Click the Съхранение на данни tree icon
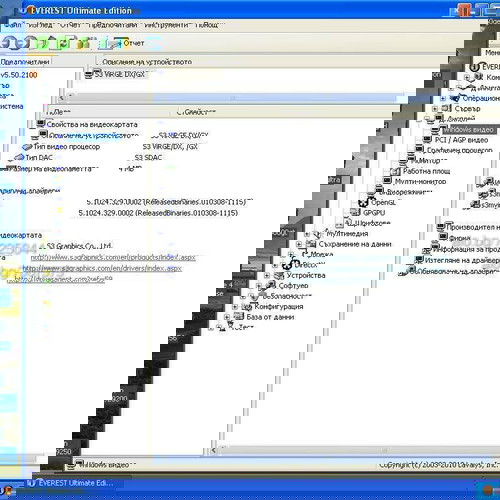500x500 pixels. coord(311,244)
